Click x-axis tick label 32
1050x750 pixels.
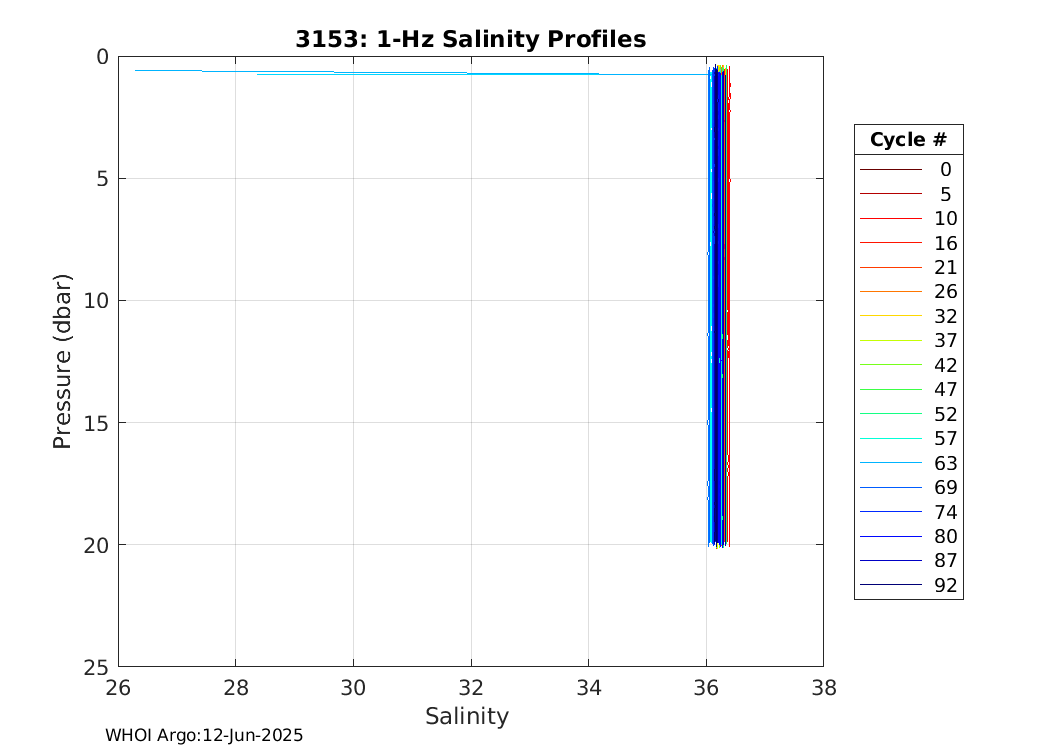click(x=471, y=688)
